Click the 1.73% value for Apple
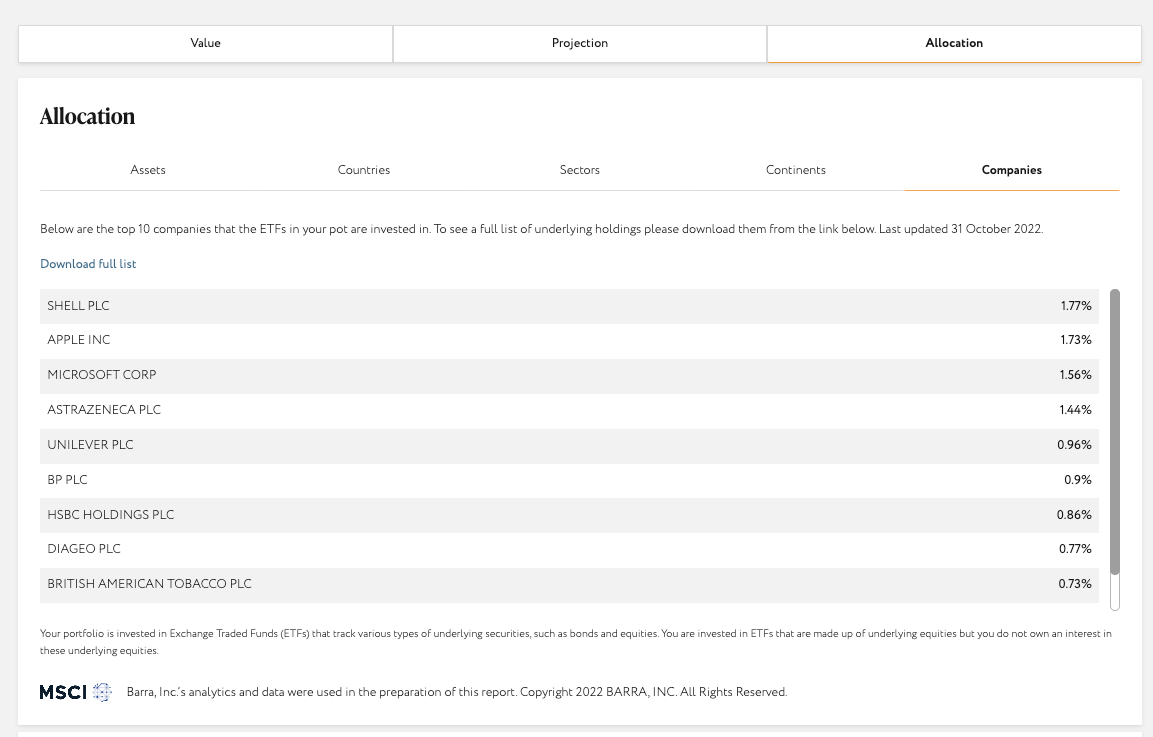The width and height of the screenshot is (1153, 737). click(x=1076, y=340)
